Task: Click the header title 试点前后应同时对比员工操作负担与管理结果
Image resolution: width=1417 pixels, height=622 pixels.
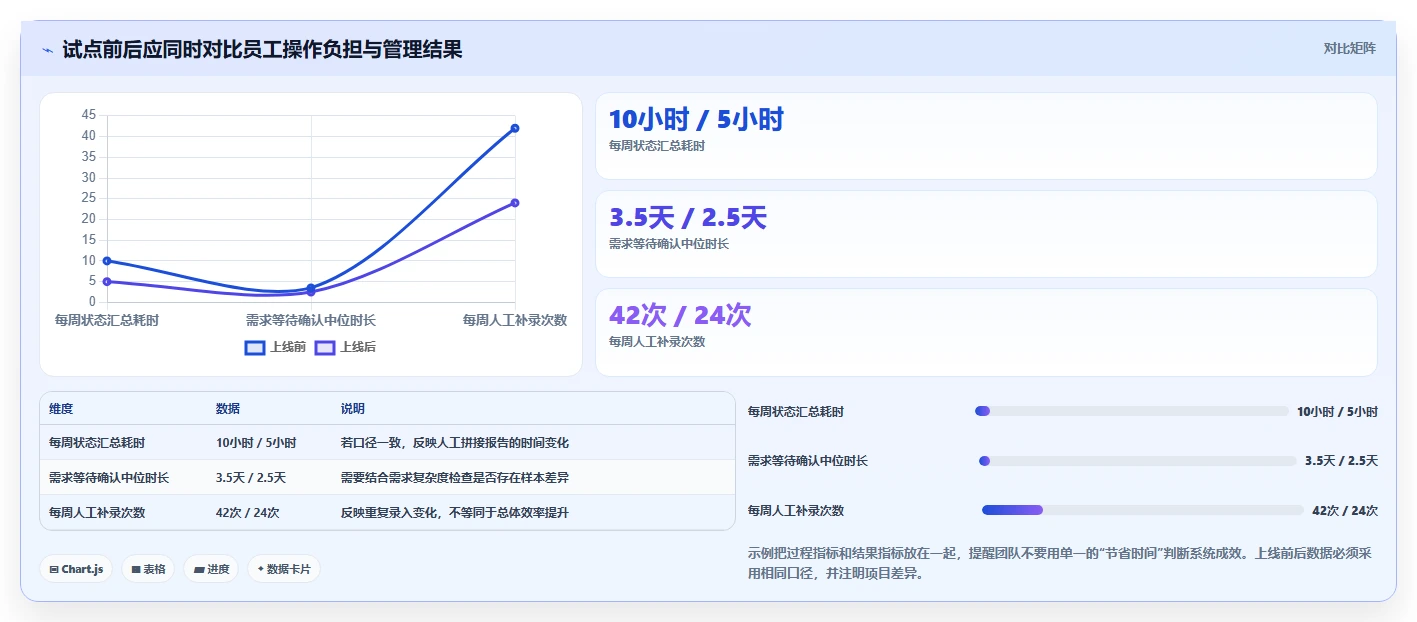Action: tap(262, 49)
